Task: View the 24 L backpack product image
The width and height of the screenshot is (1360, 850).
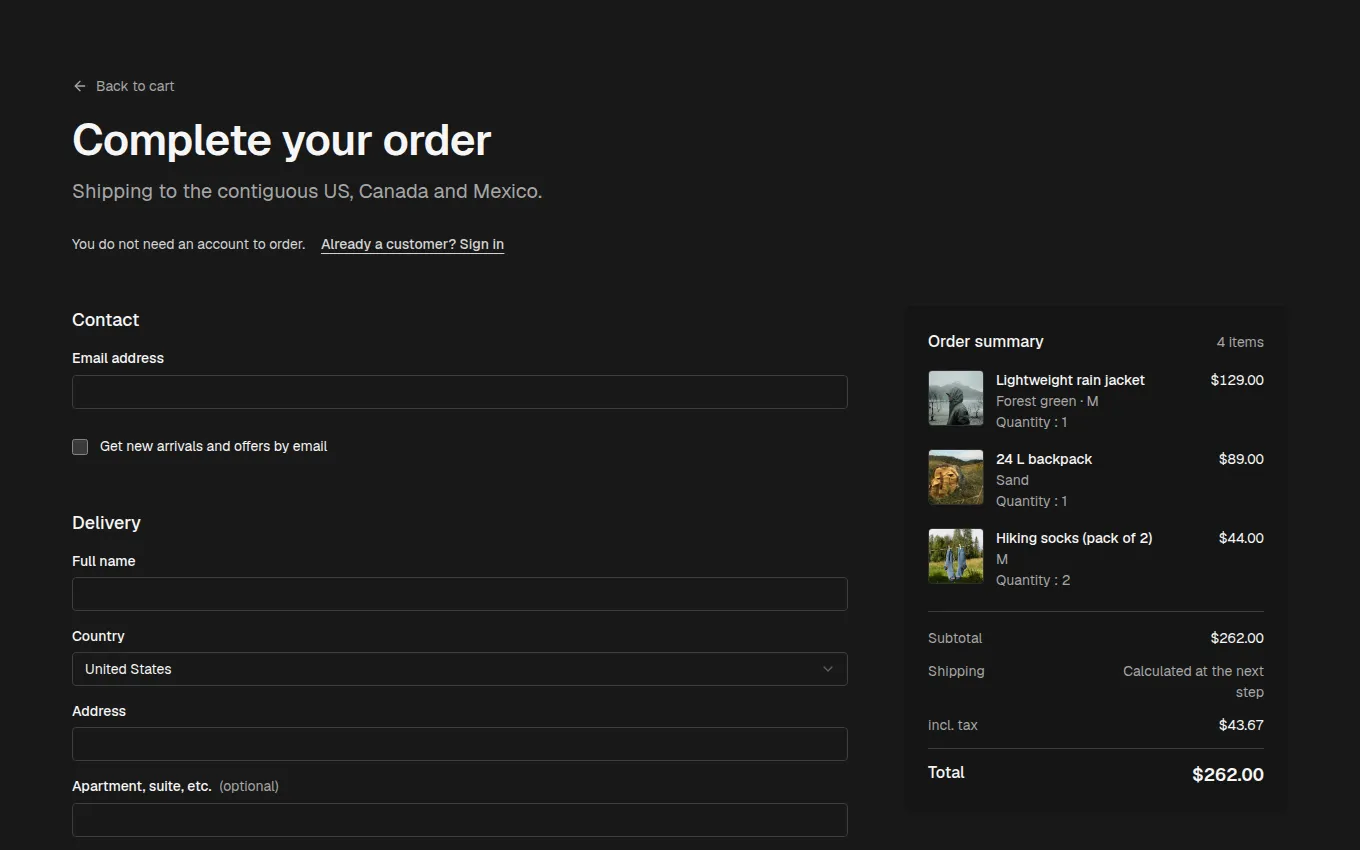Action: coord(956,477)
